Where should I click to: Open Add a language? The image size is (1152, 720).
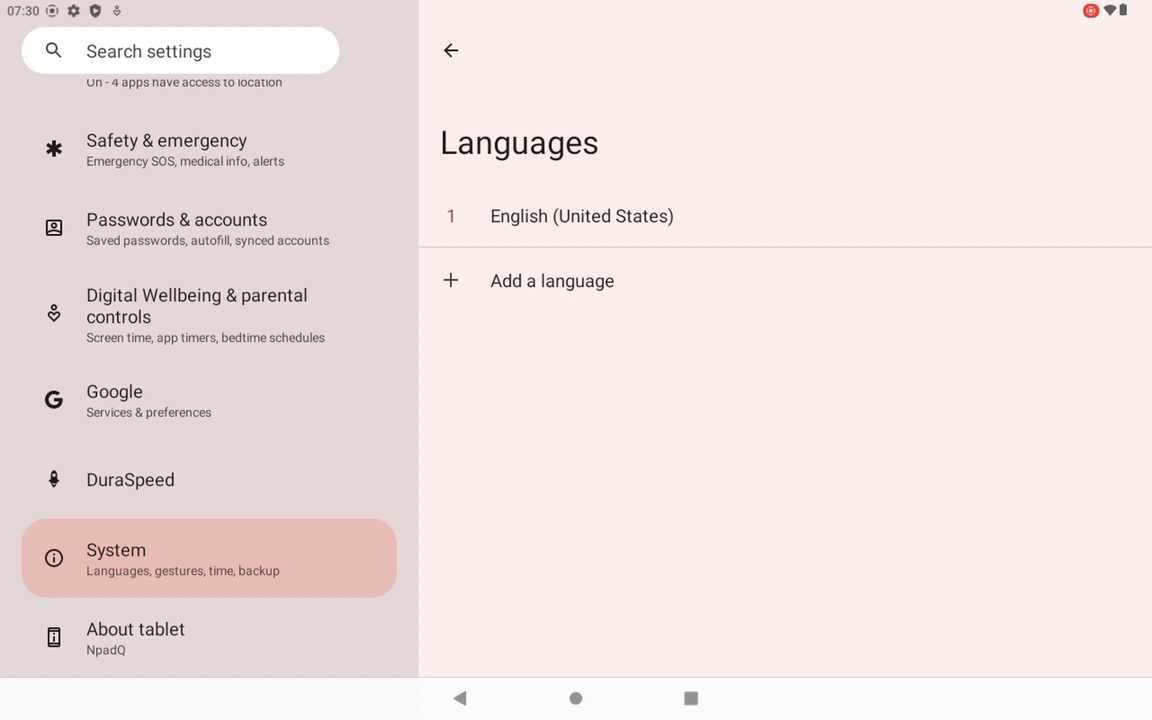[552, 280]
